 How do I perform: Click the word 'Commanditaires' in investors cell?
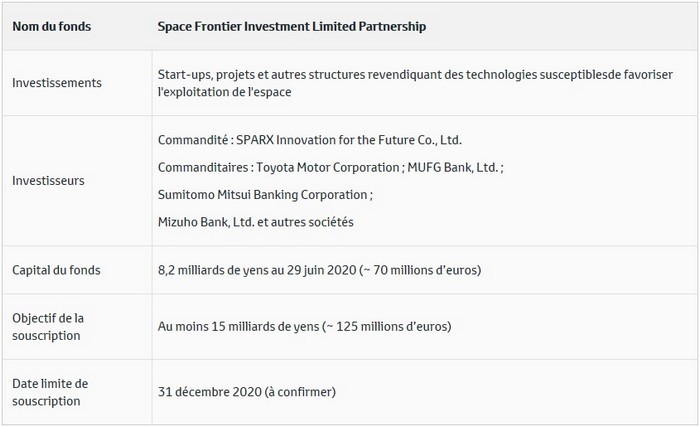(203, 167)
